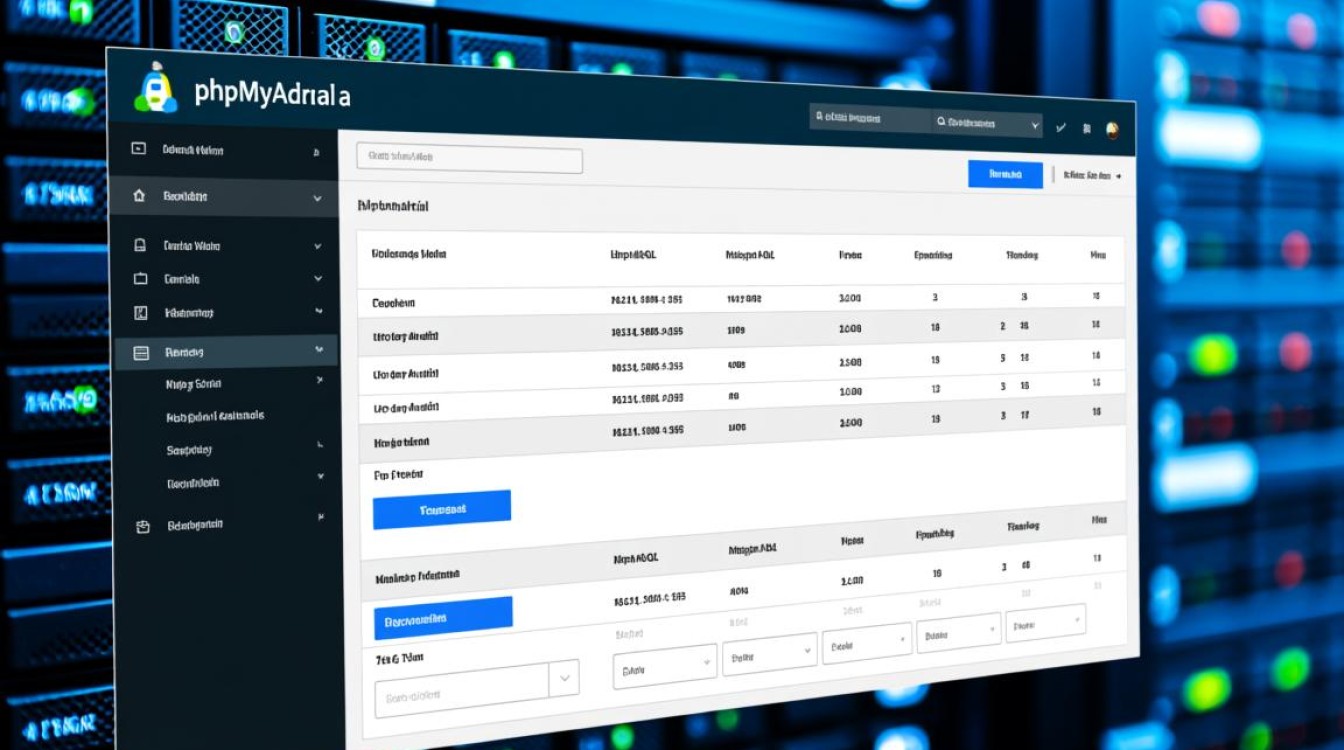Open the user avatar in the header

point(1112,130)
